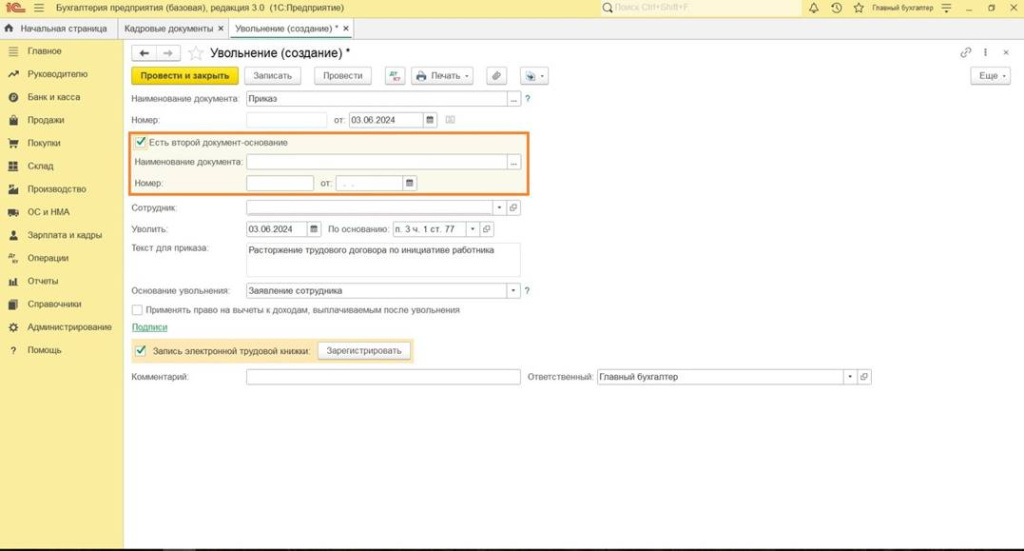Open the 'Основание увольнения' dropdown
Image resolution: width=1024 pixels, height=551 pixels.
pos(513,291)
